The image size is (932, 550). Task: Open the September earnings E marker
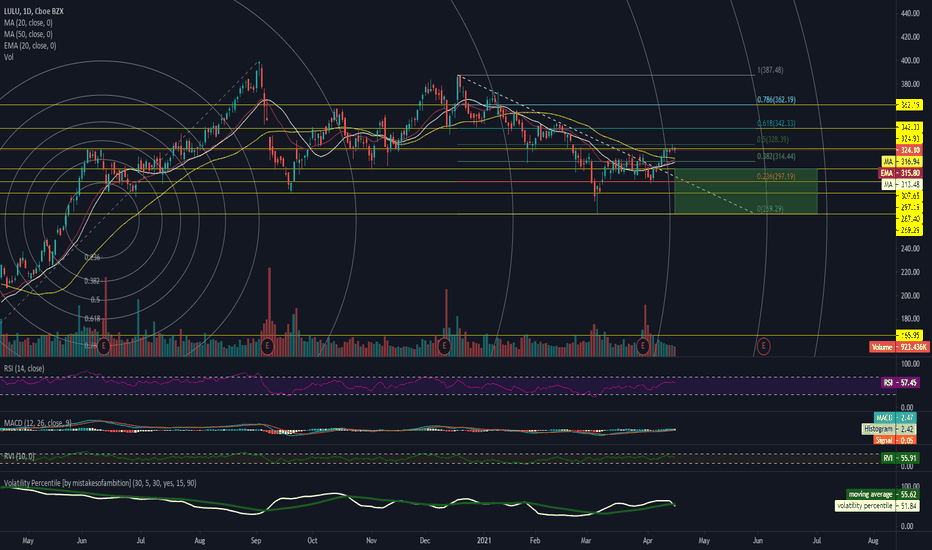click(x=267, y=345)
